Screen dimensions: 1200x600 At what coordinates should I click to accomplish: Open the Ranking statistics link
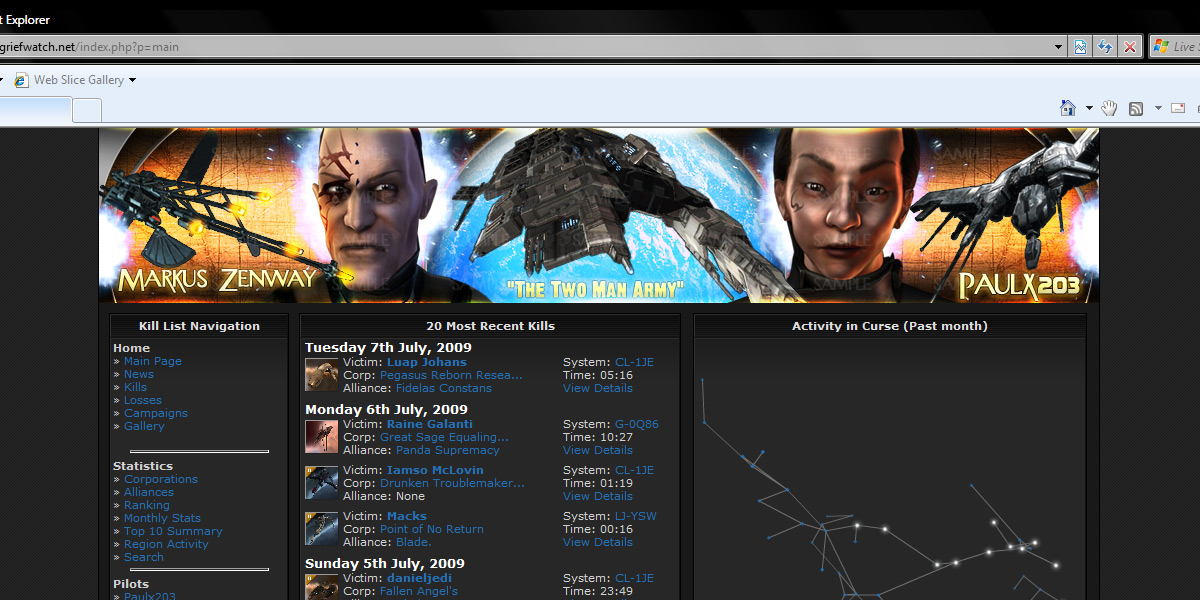pos(147,505)
